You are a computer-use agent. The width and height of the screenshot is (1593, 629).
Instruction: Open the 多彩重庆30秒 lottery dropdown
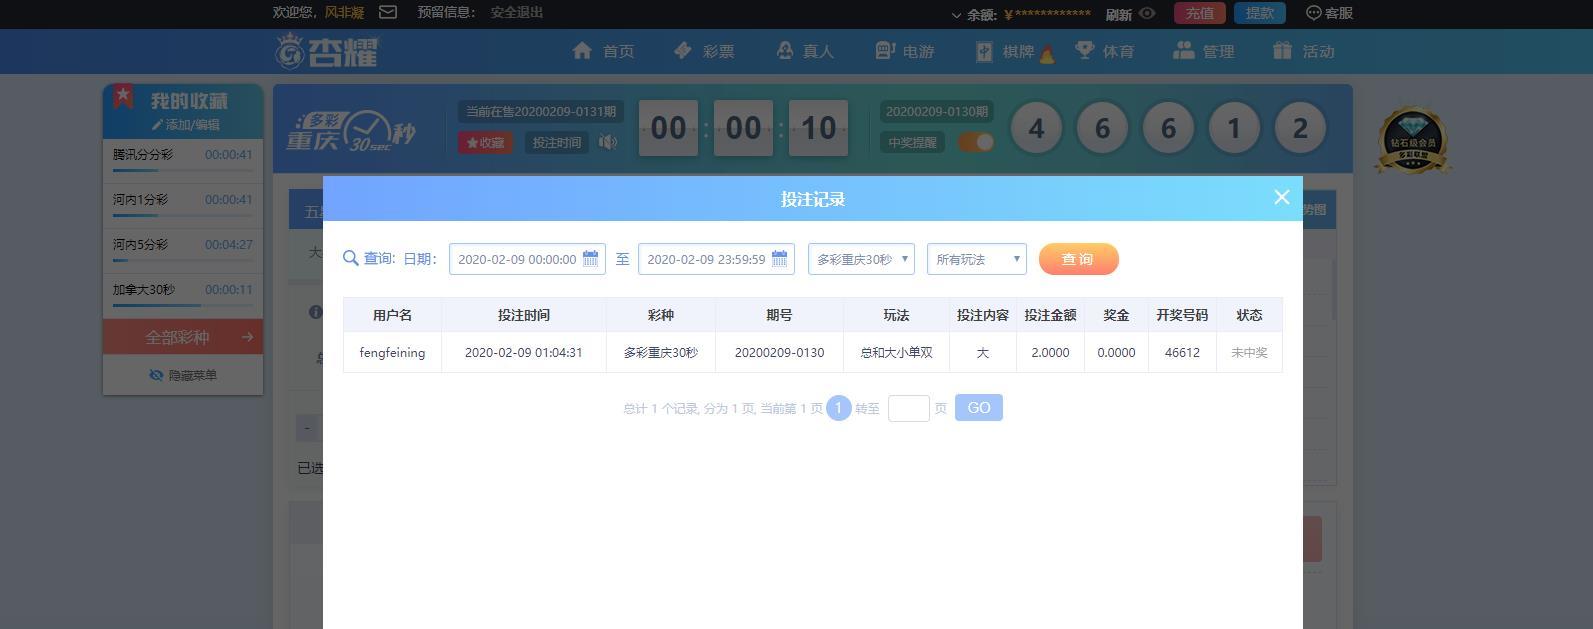pos(861,259)
